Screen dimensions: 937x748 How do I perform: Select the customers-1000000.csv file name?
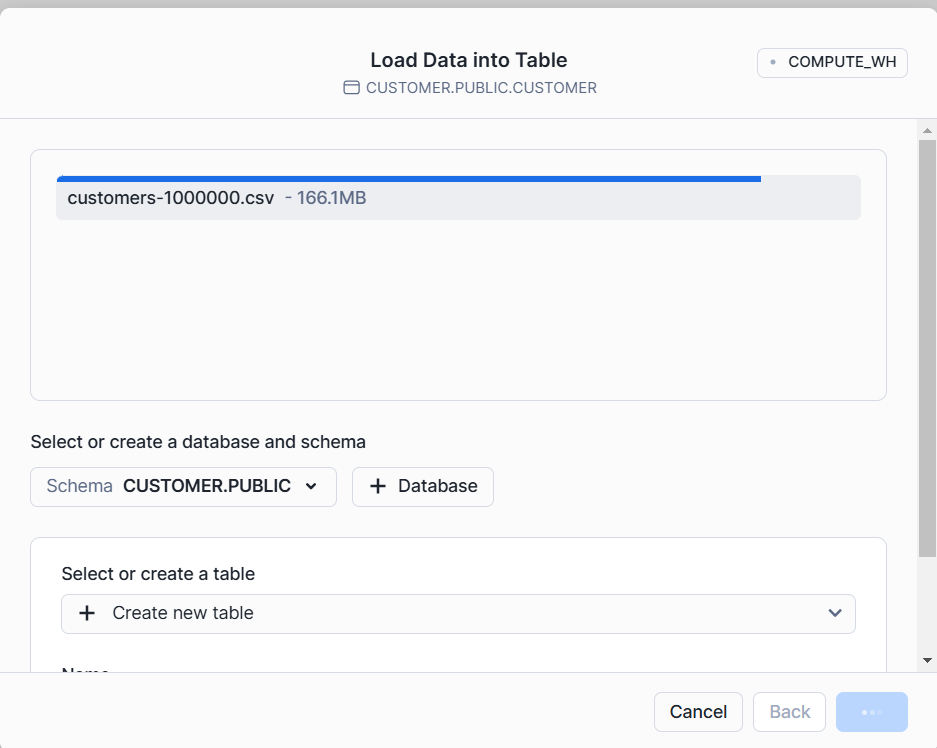[x=170, y=198]
